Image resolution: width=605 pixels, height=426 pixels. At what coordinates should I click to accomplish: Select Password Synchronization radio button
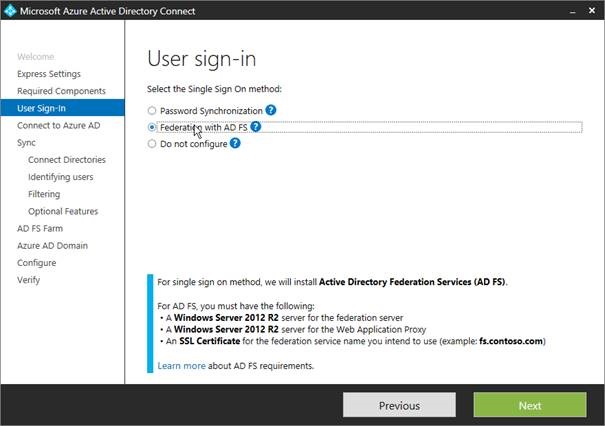pyautogui.click(x=152, y=111)
